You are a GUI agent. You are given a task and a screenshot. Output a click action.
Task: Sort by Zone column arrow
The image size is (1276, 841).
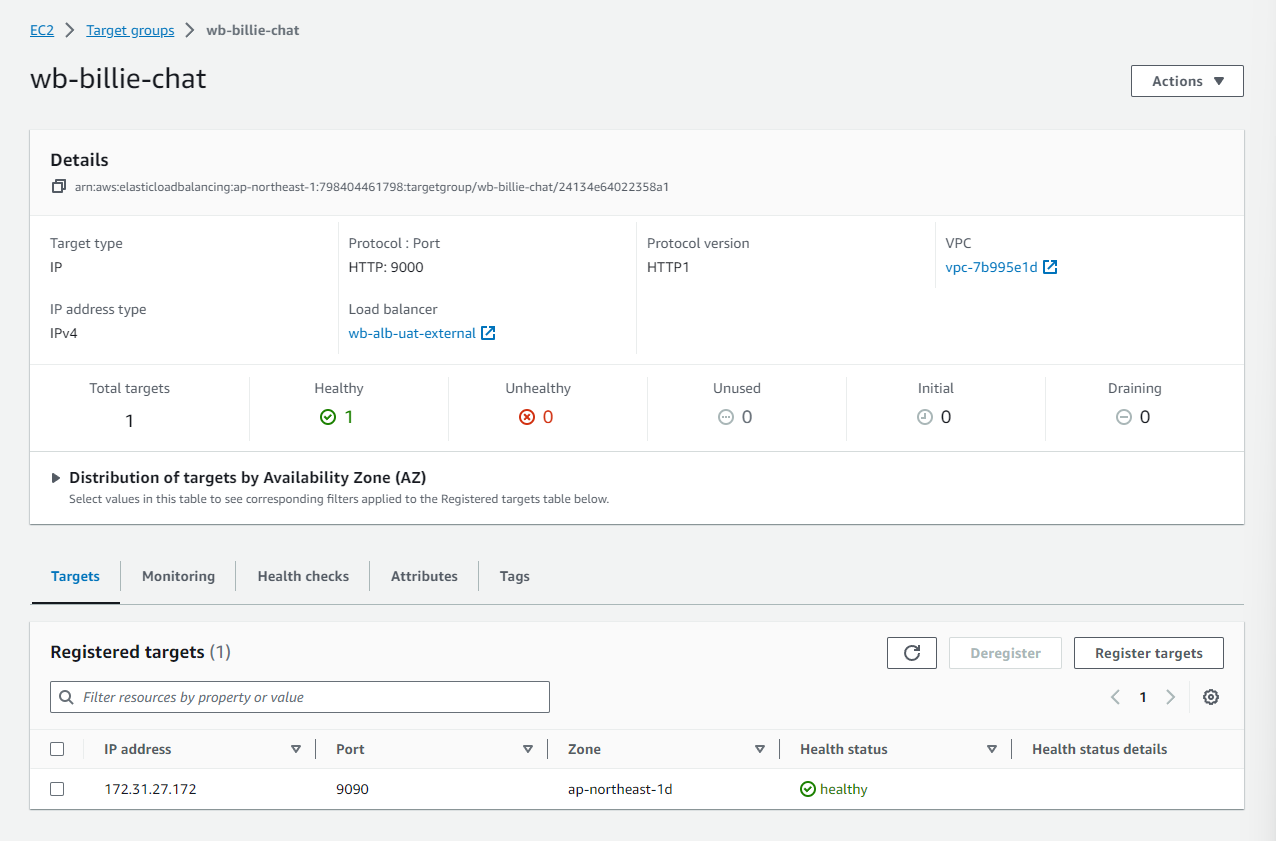click(x=760, y=749)
